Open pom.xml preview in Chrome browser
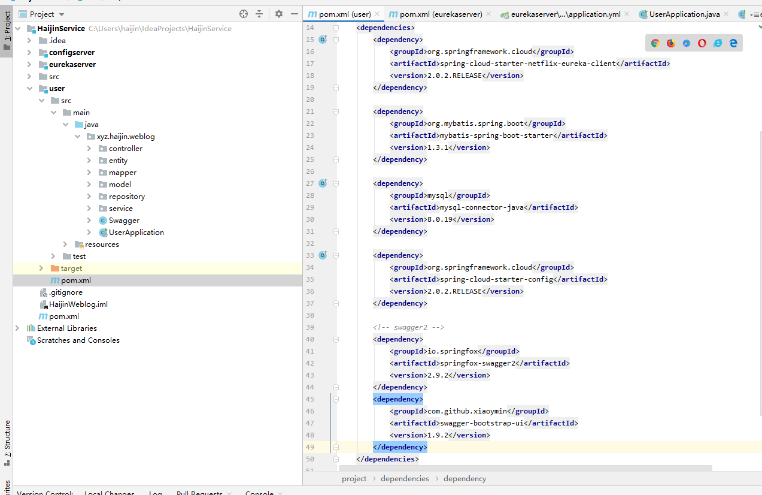The image size is (762, 495). pyautogui.click(x=655, y=43)
